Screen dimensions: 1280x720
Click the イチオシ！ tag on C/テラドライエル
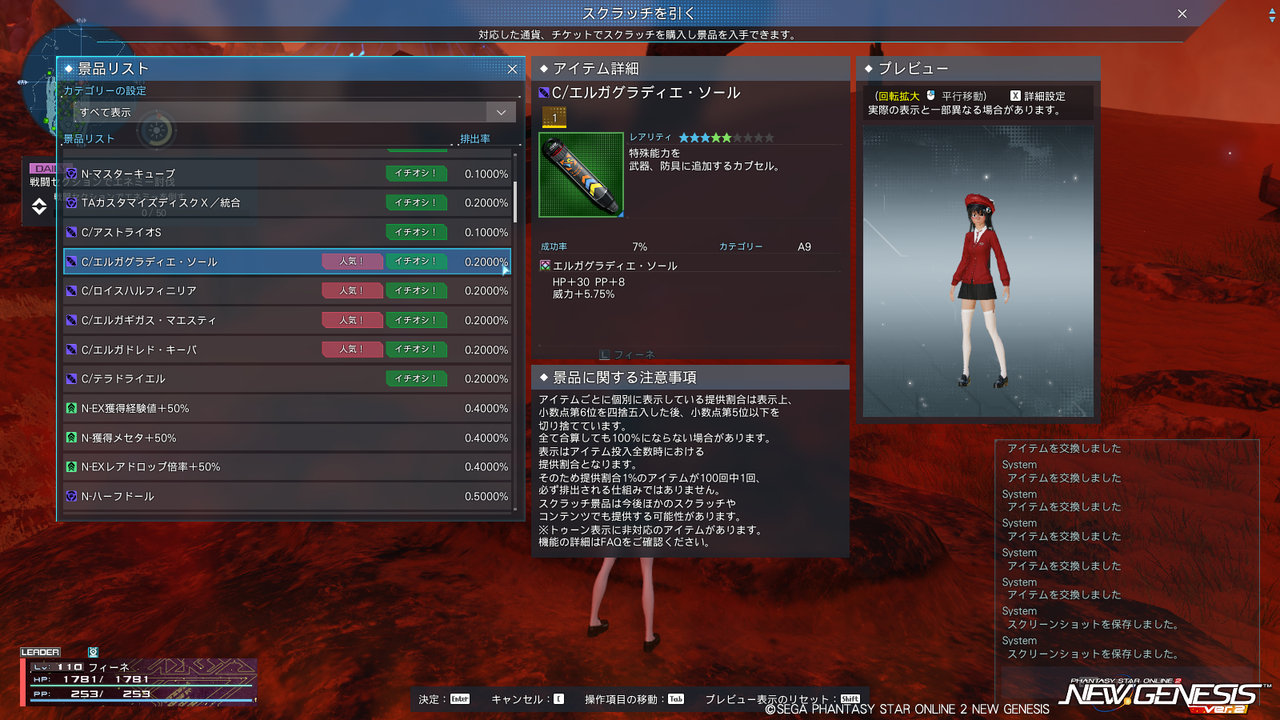coord(416,379)
